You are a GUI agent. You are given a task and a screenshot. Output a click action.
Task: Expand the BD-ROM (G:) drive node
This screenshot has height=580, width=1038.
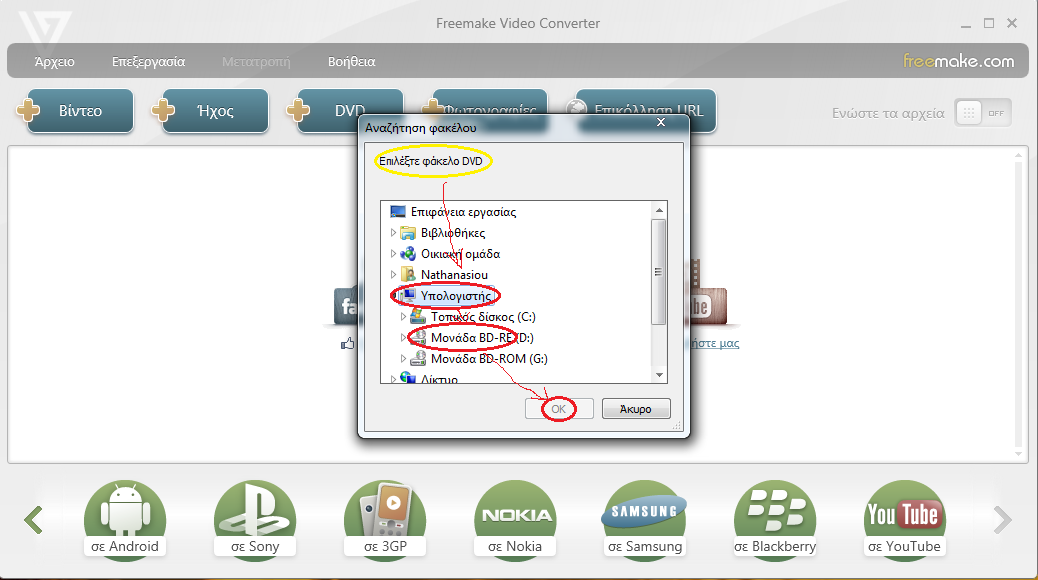403,359
